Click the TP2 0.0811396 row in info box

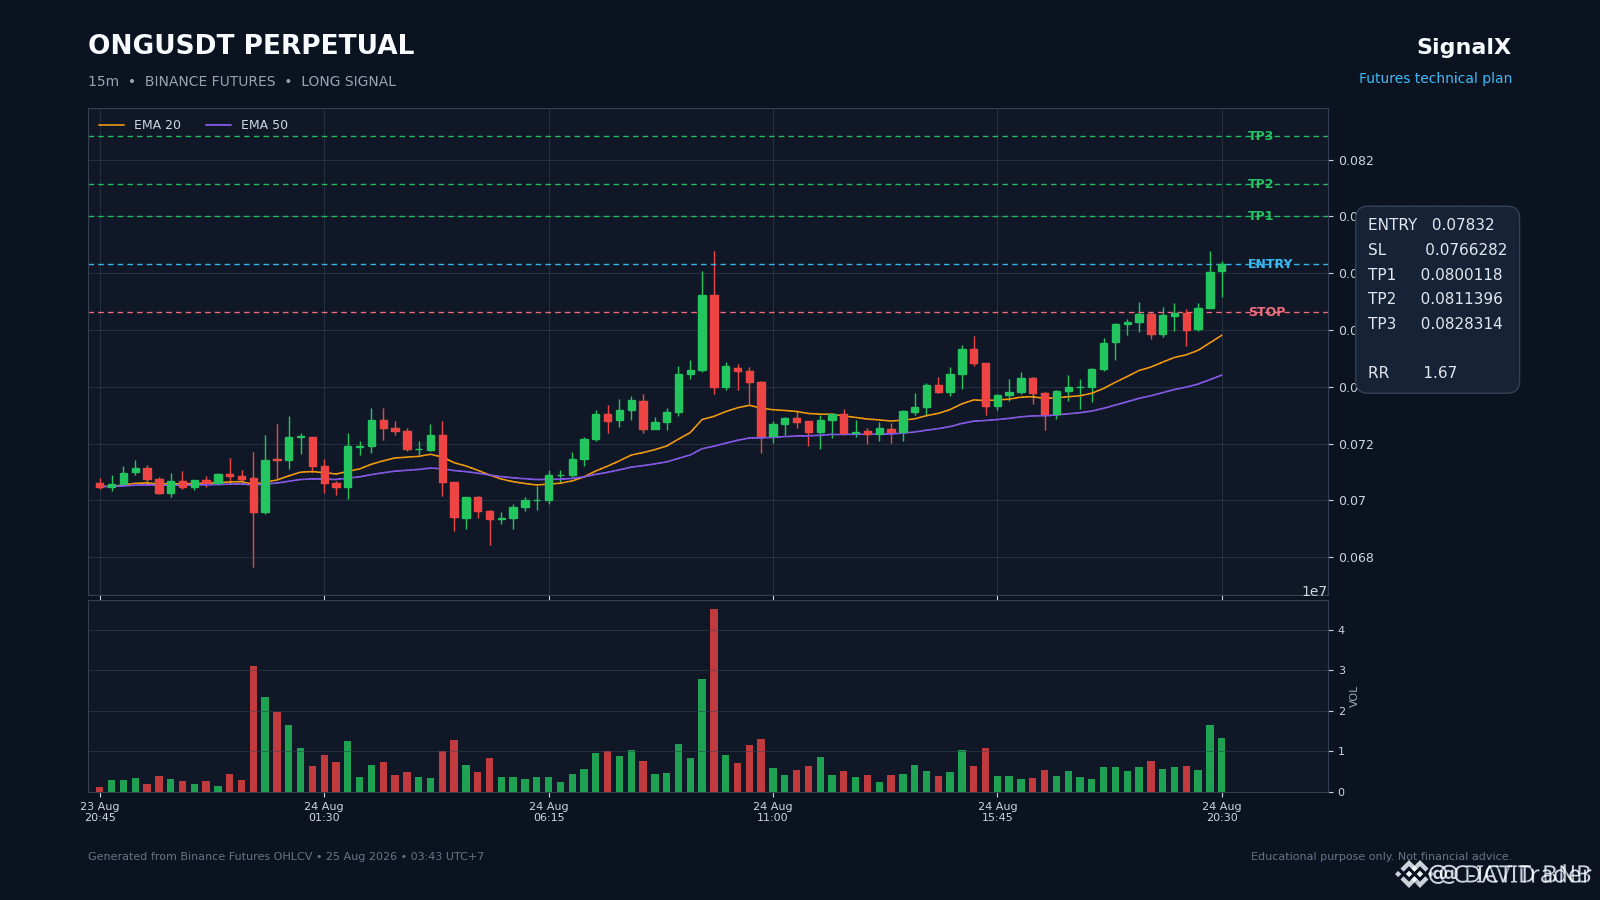(x=1435, y=299)
